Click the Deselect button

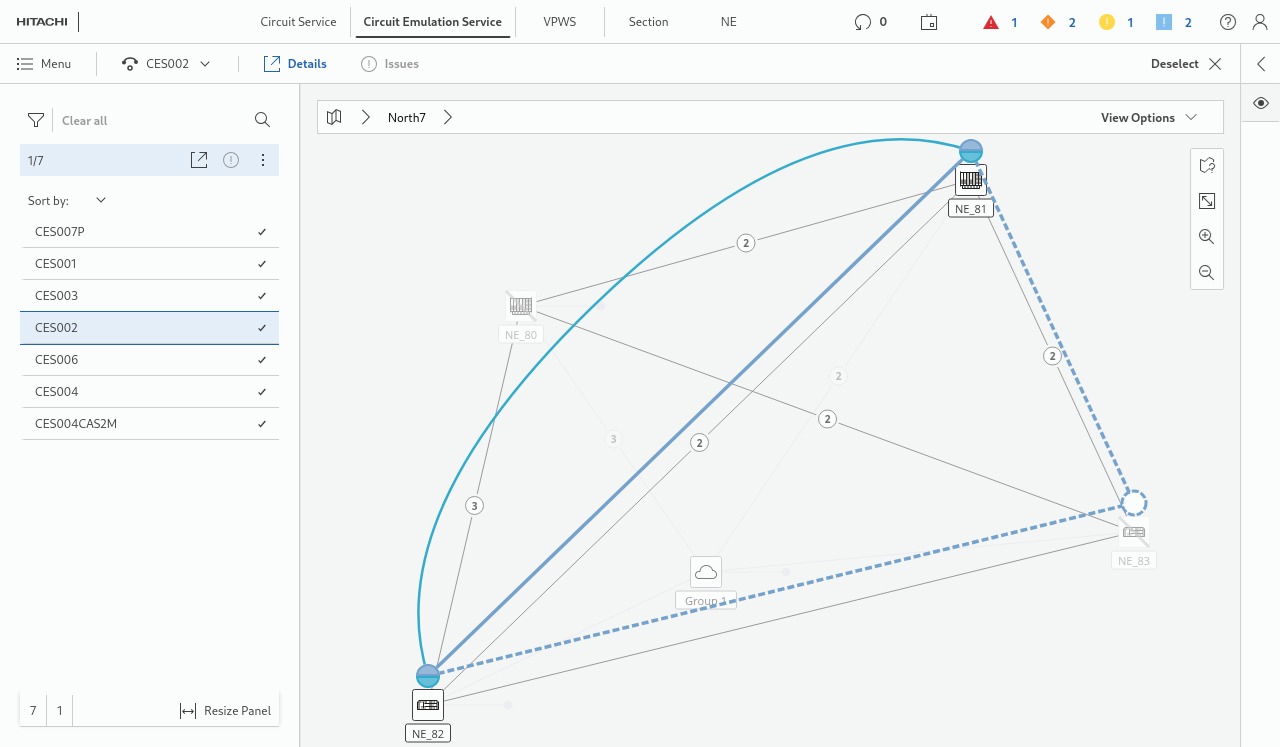(1186, 64)
